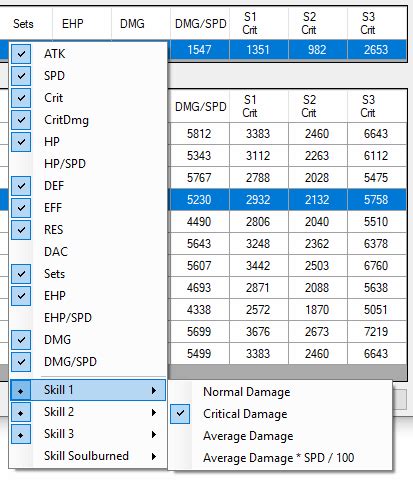Uncheck the ATK column option
The width and height of the screenshot is (413, 481).
[x=88, y=54]
